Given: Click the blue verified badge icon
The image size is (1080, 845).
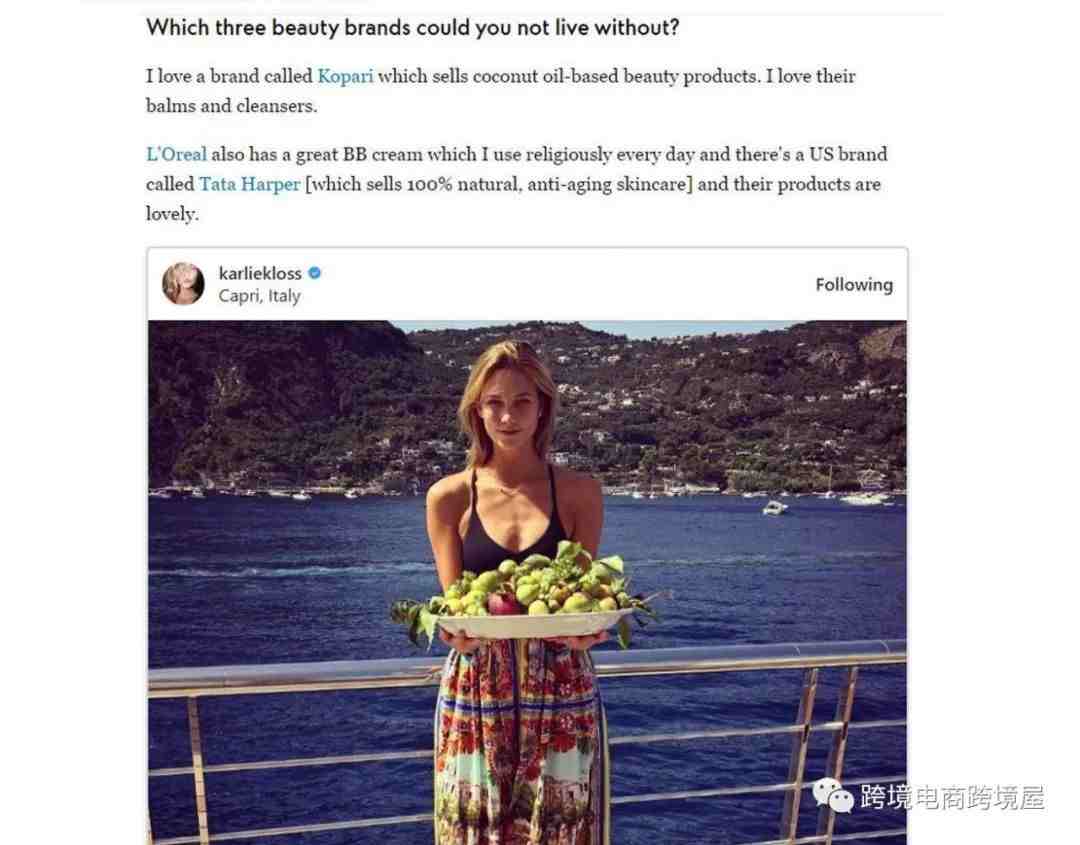Looking at the screenshot, I should point(315,273).
